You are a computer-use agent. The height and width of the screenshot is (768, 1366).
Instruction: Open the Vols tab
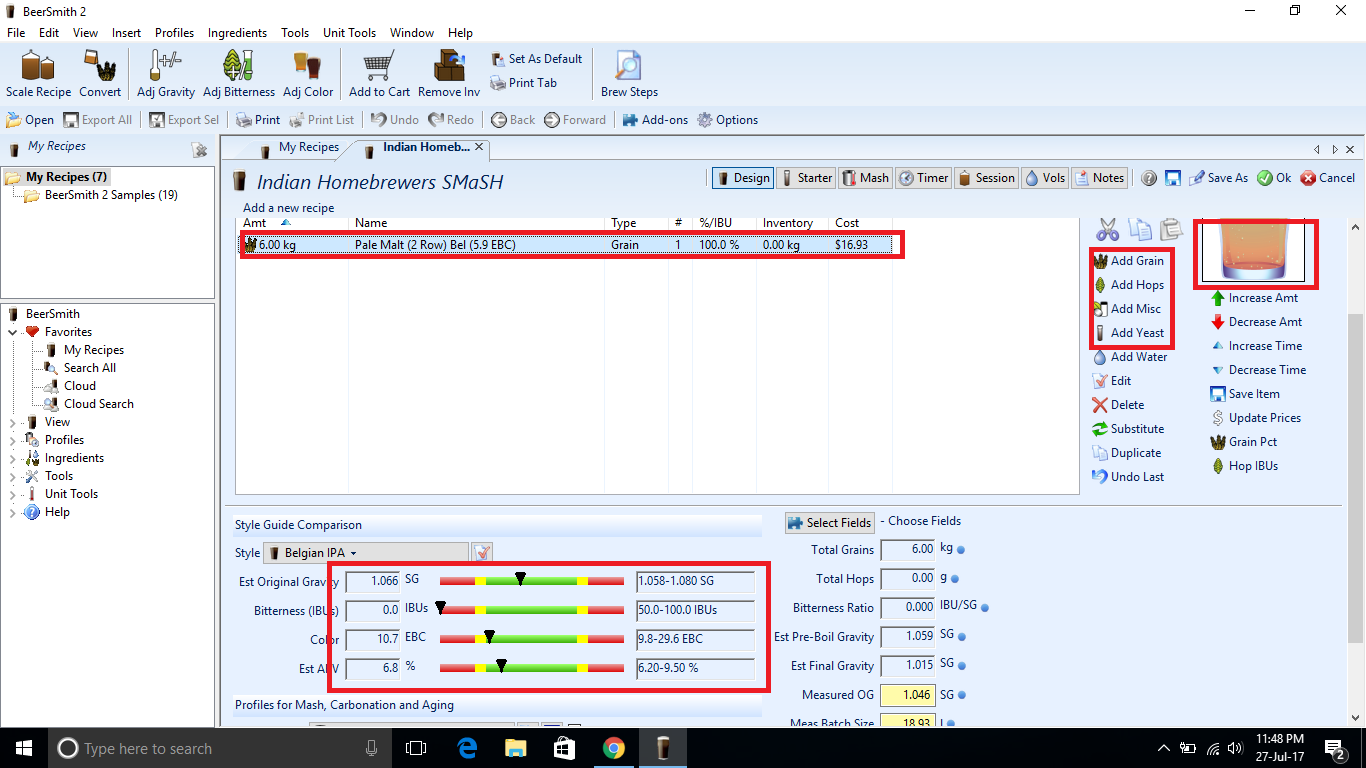(1045, 178)
